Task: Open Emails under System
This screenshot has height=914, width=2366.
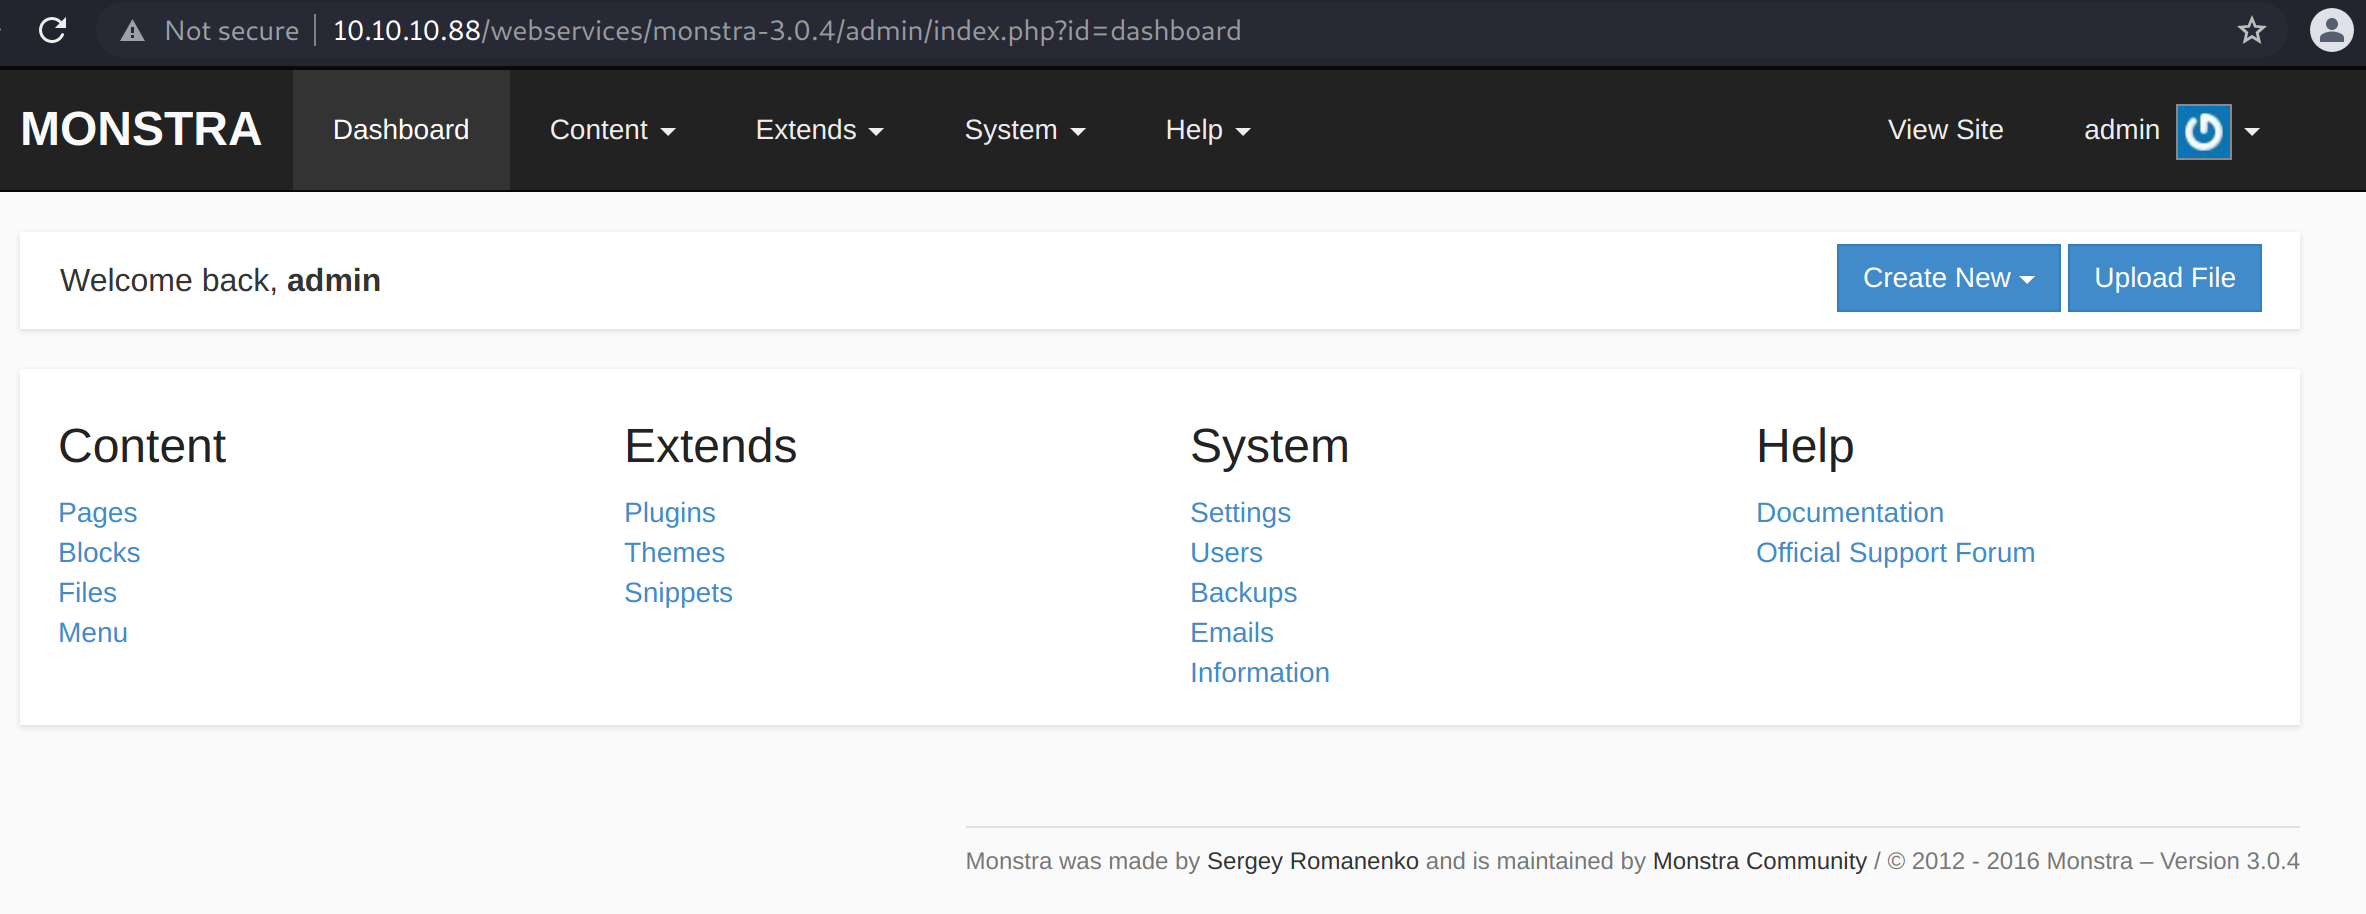Action: click(1232, 633)
